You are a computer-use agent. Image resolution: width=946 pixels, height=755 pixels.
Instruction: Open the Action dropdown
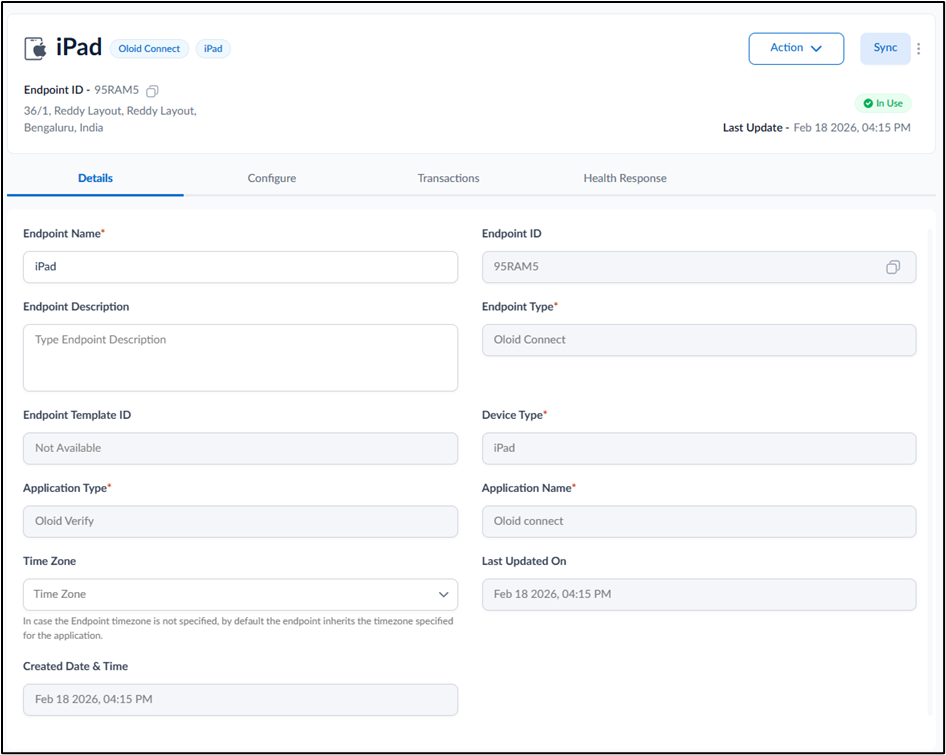point(796,48)
